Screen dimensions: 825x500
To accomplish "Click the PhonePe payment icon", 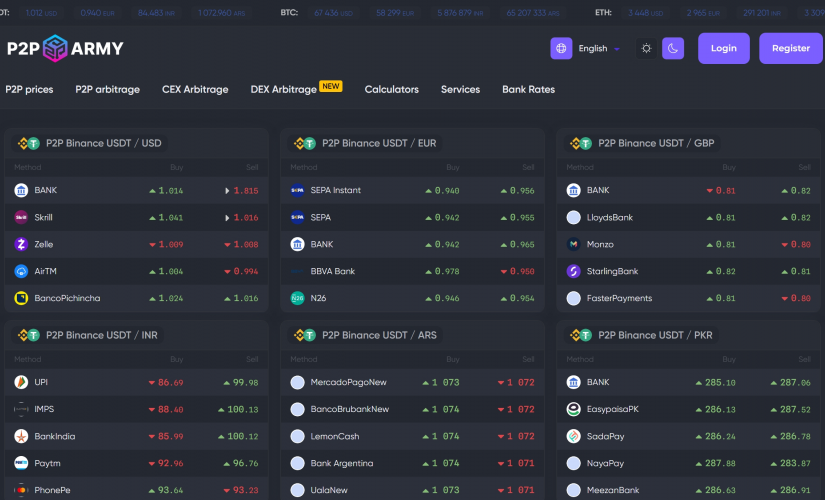I will tap(21, 490).
